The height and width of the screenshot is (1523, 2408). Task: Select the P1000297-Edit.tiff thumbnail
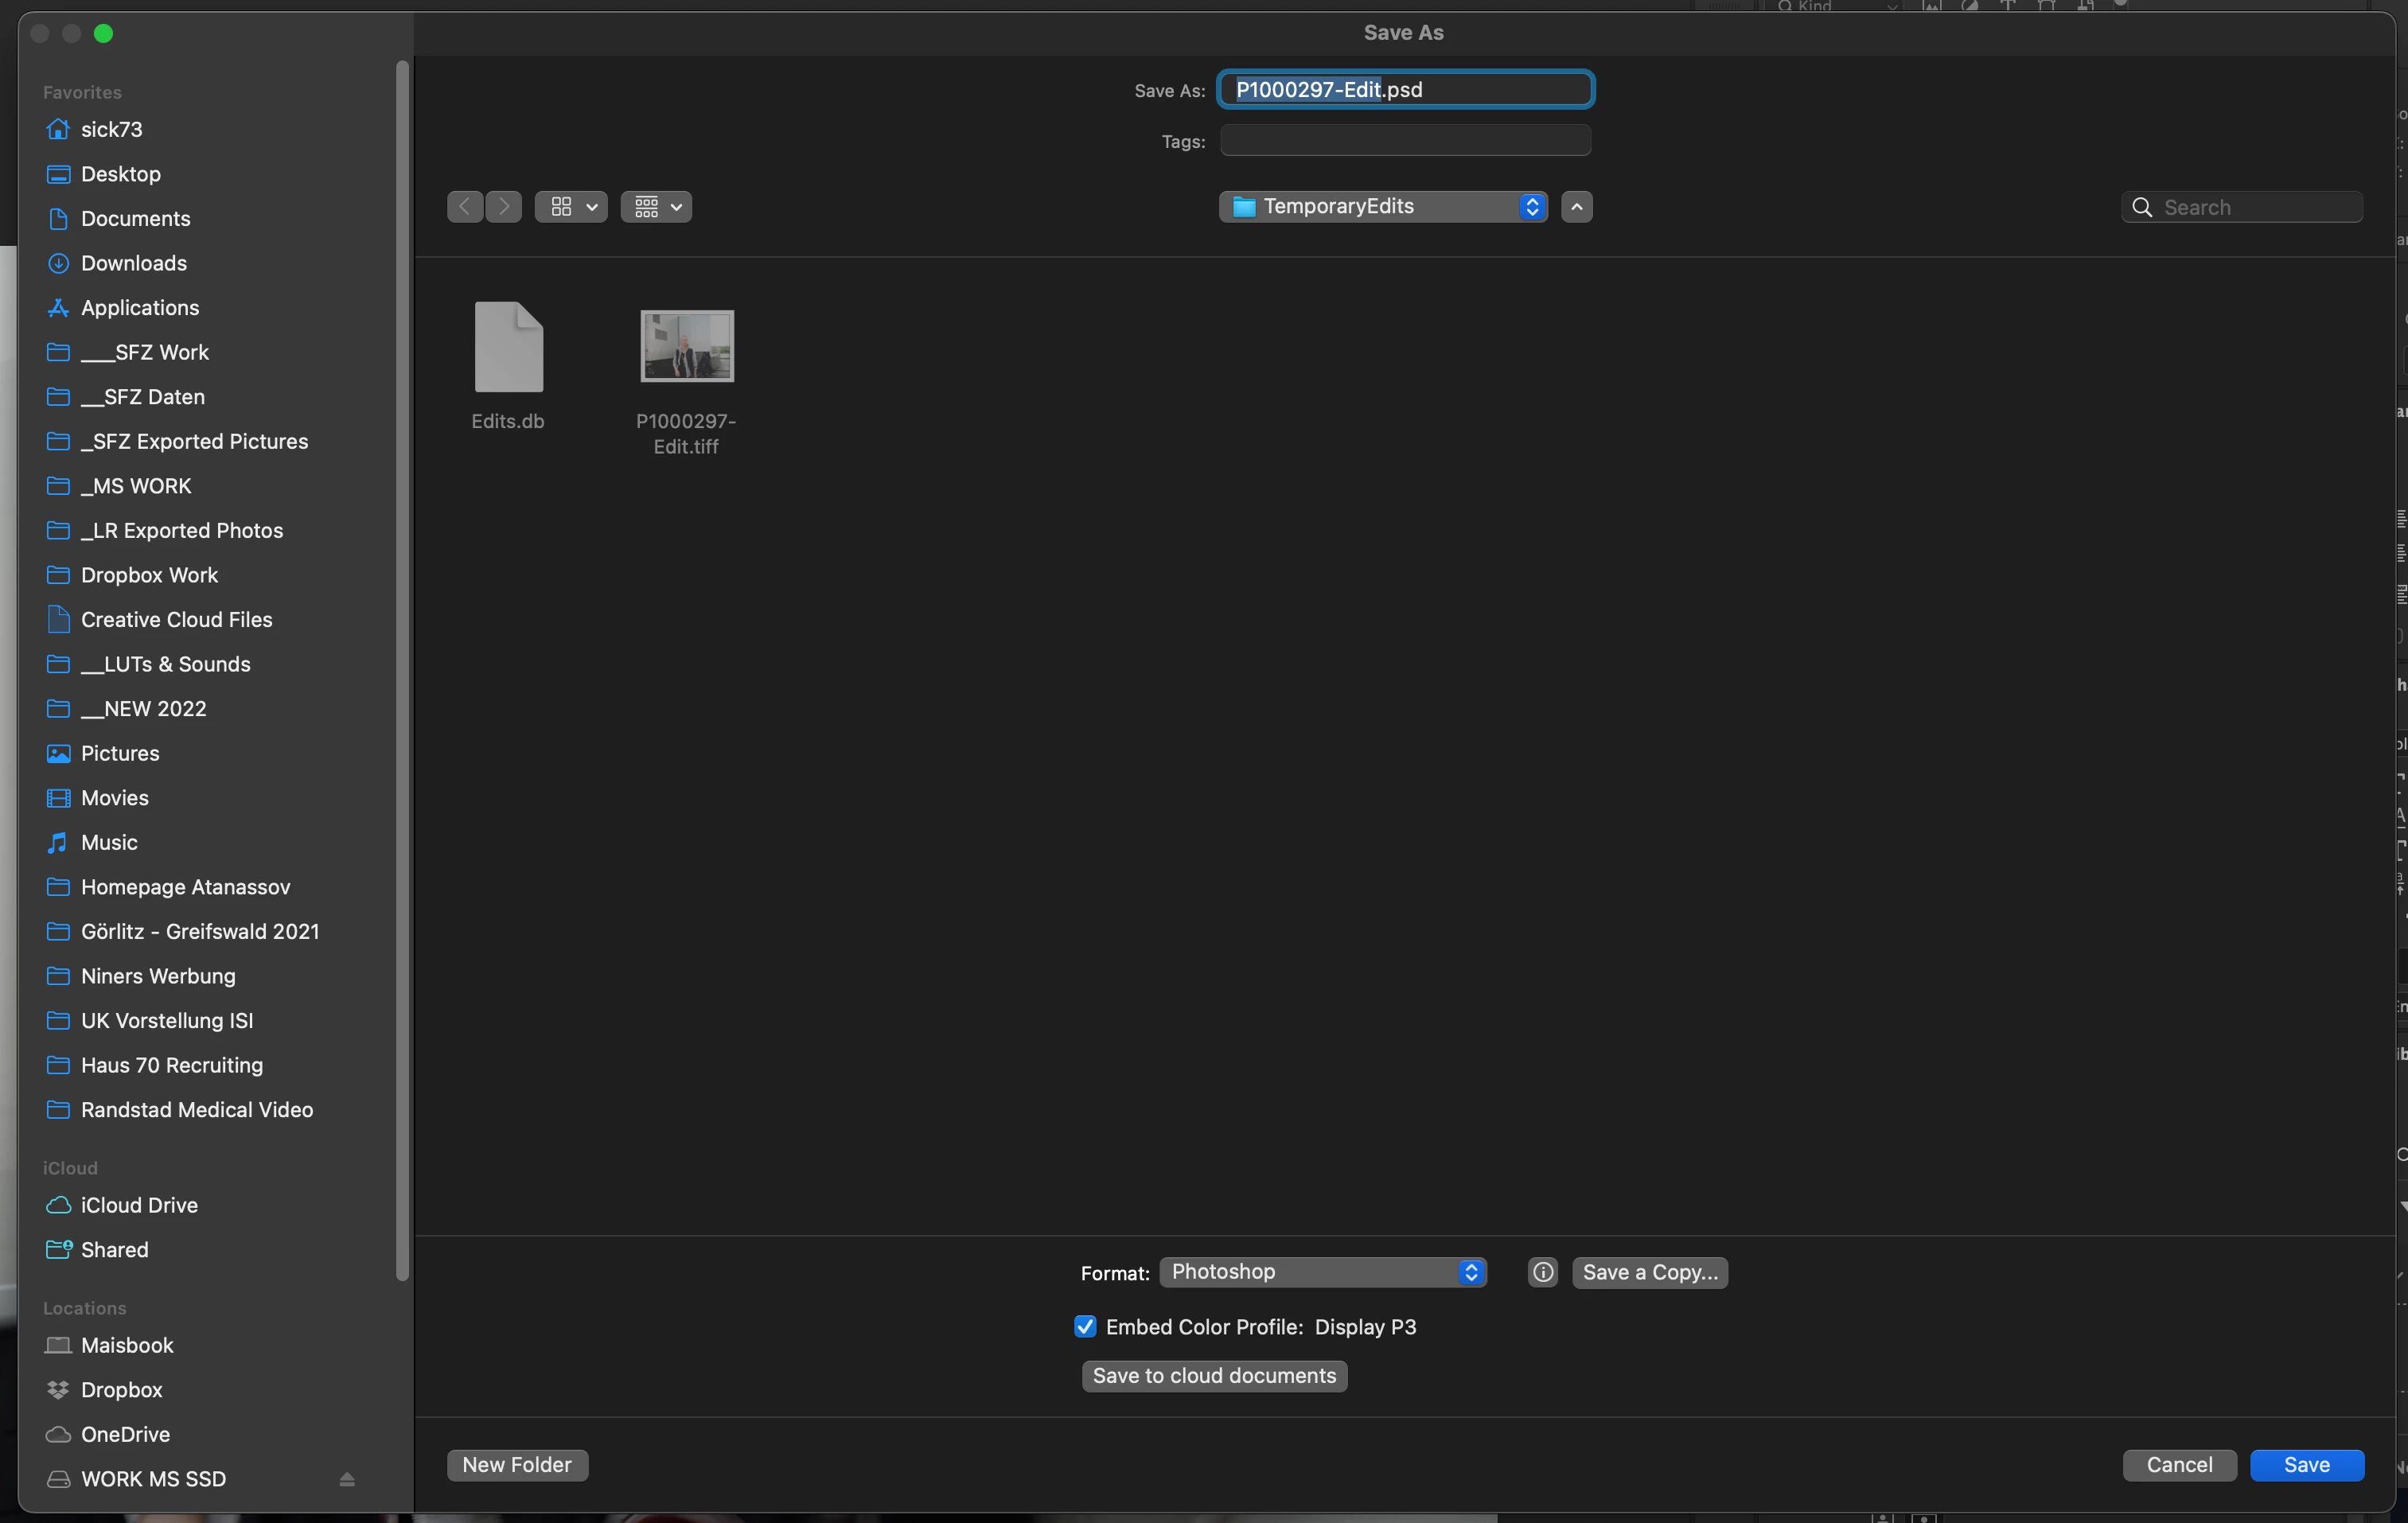[686, 346]
